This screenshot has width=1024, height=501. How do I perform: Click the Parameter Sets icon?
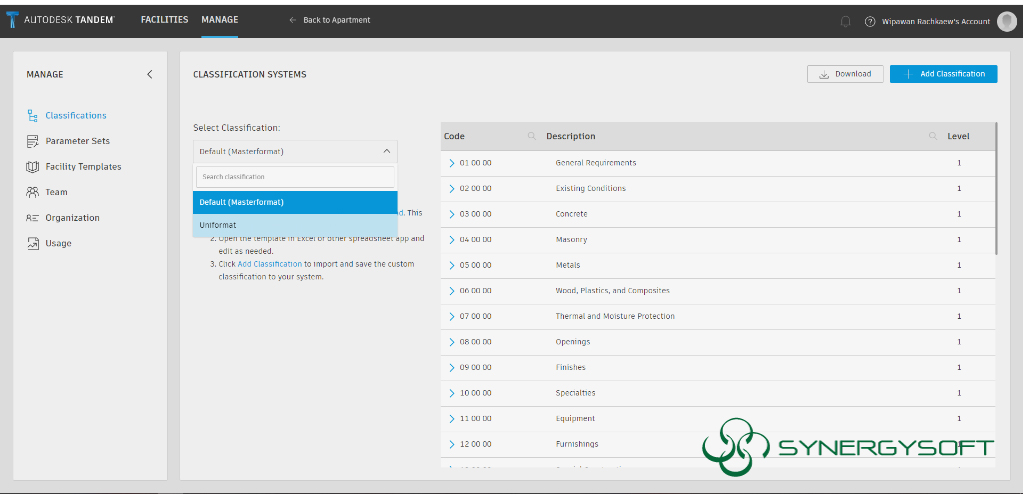tap(33, 141)
